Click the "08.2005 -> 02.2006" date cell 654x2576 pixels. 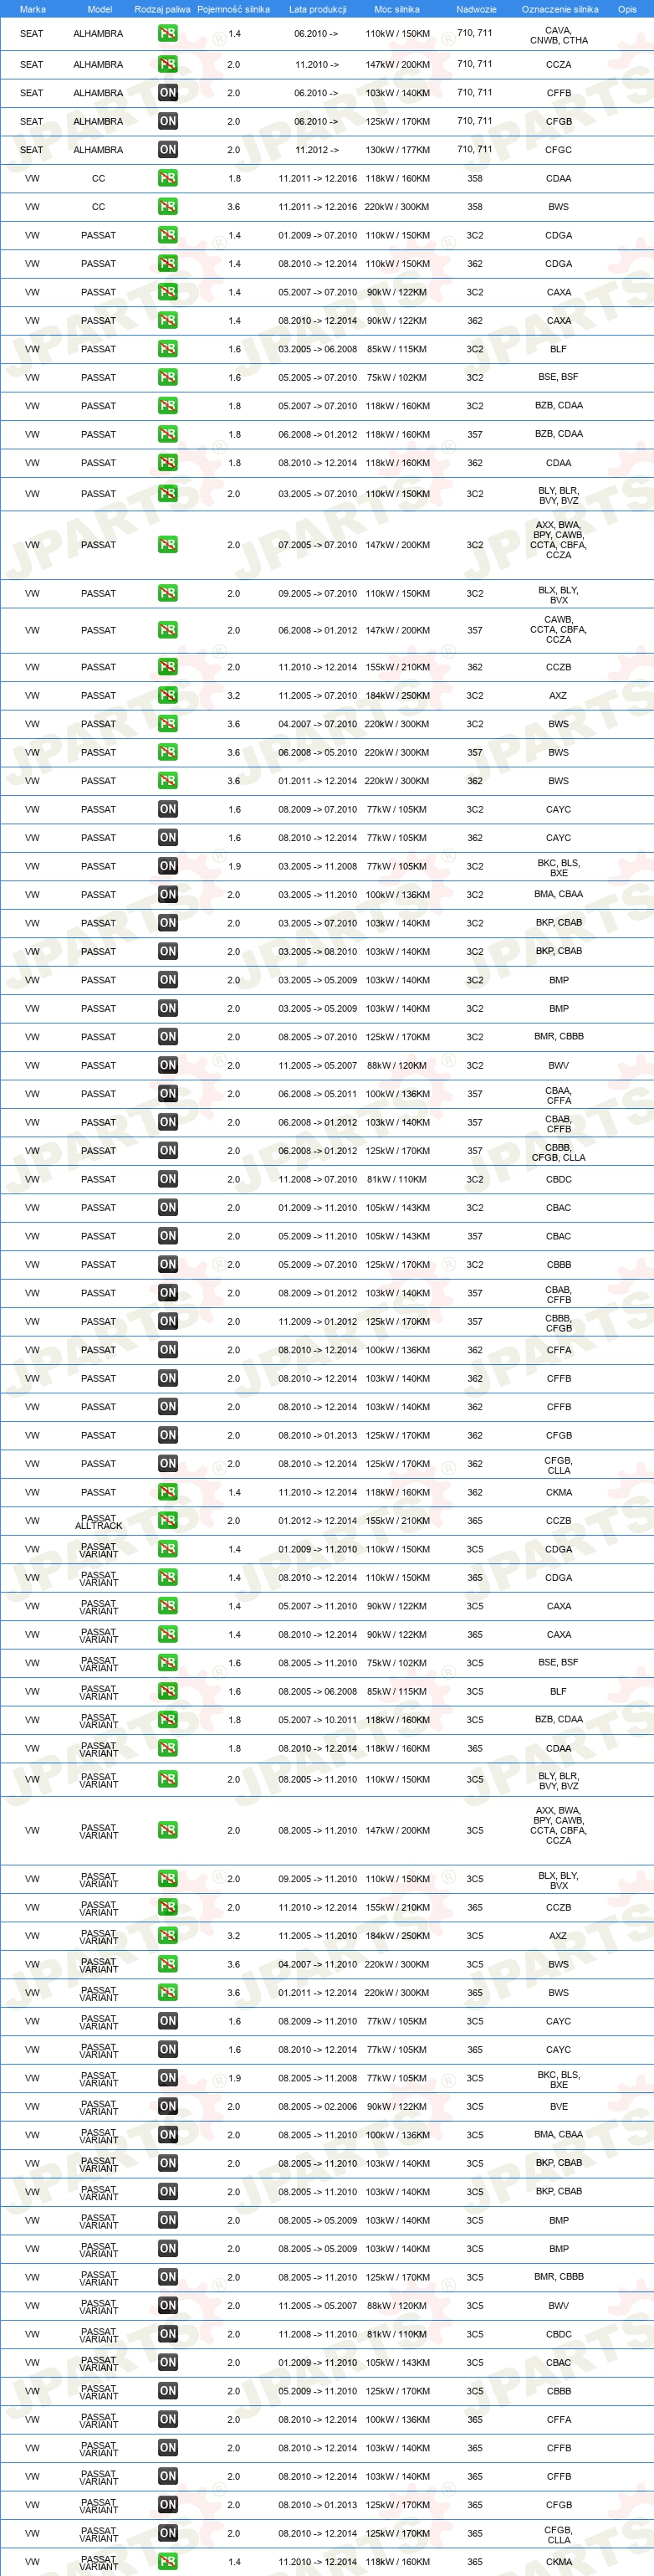(x=317, y=2106)
